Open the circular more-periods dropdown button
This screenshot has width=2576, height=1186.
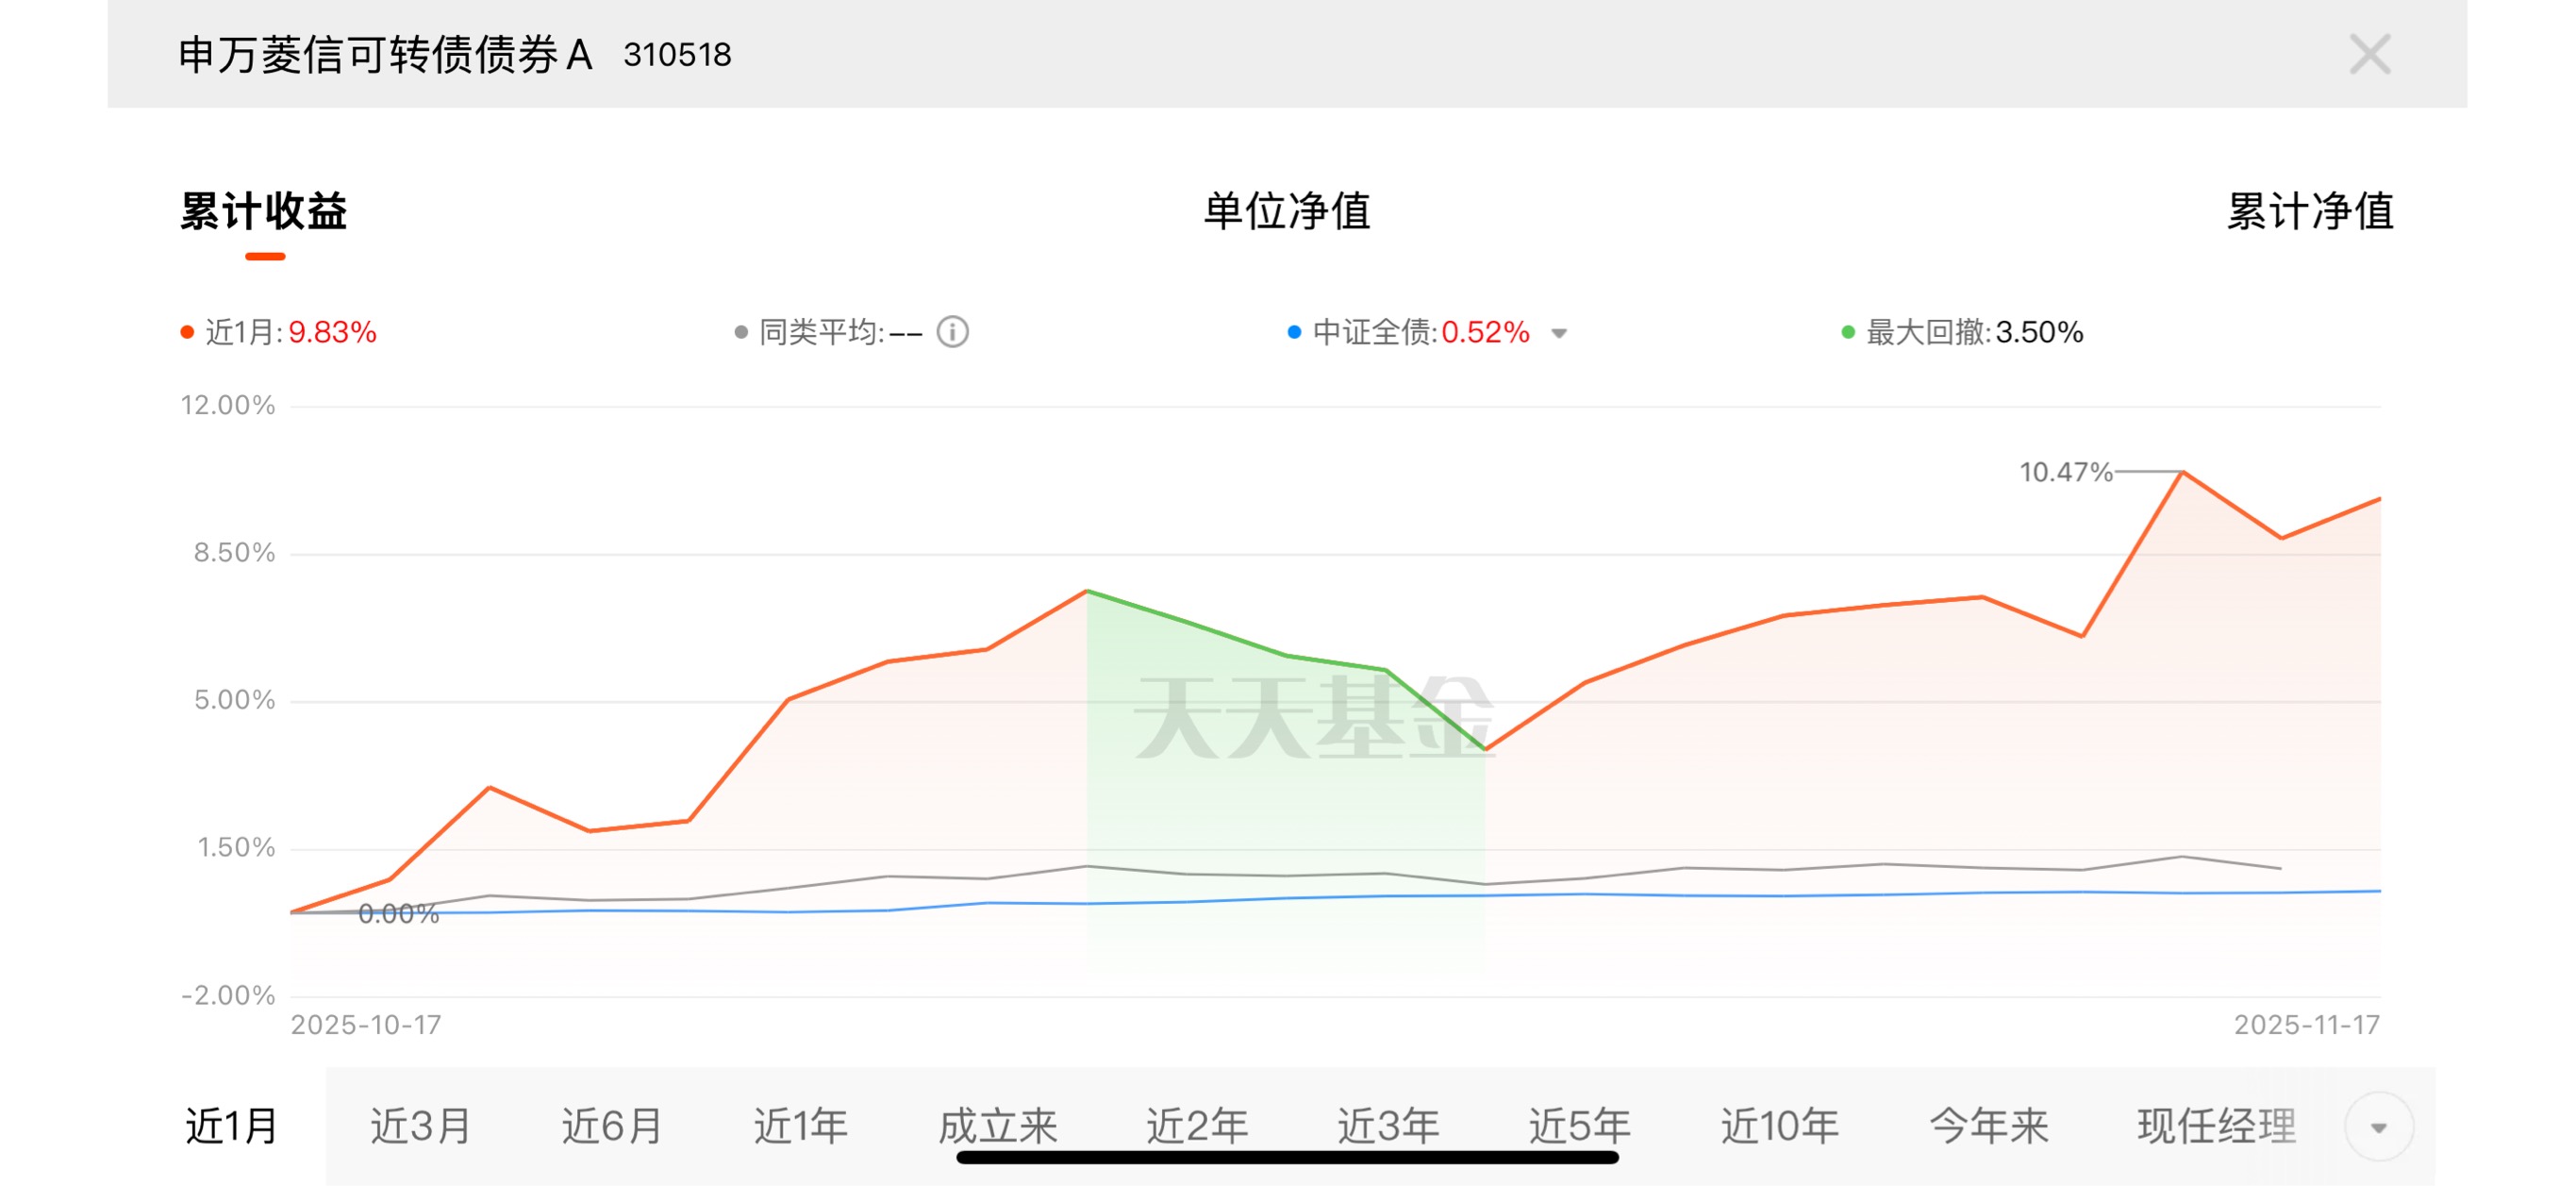point(2378,1127)
